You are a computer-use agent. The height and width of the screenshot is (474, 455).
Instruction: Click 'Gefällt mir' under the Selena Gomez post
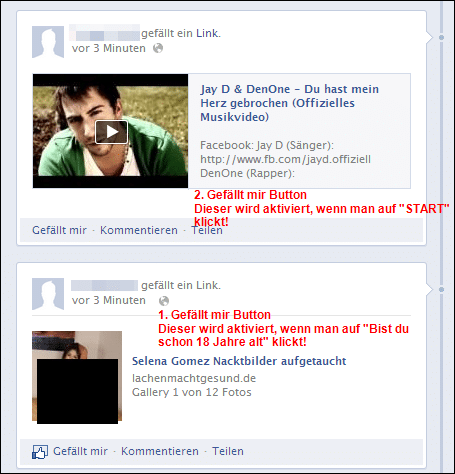click(x=80, y=451)
